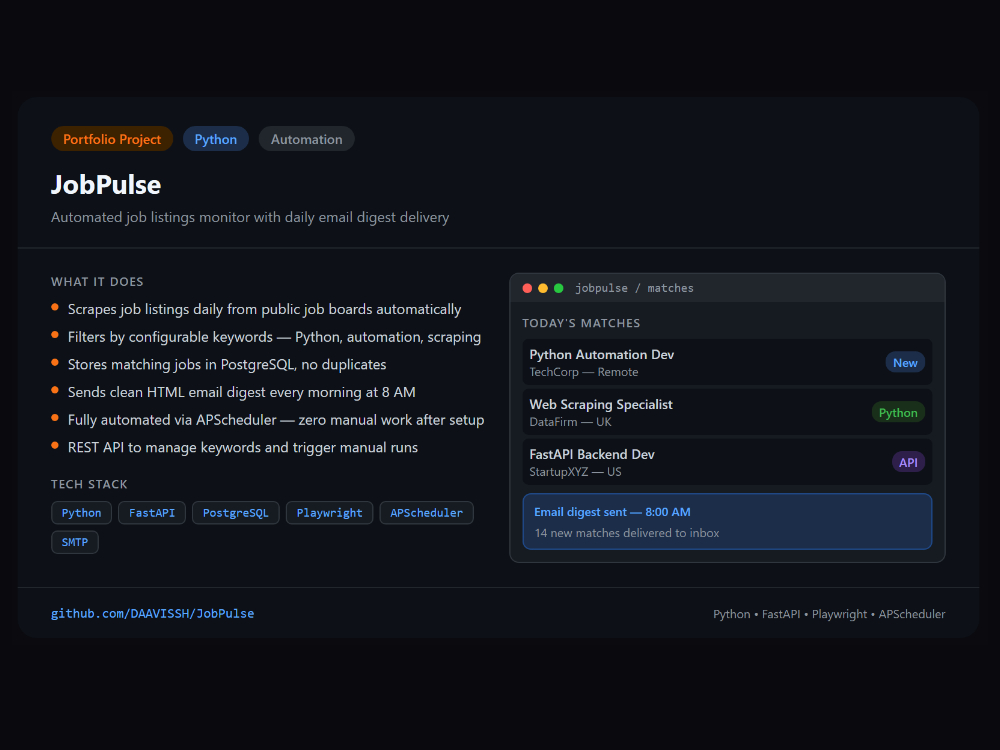Click the Email digest sent notification
Image resolution: width=1000 pixels, height=750 pixels.
(727, 522)
